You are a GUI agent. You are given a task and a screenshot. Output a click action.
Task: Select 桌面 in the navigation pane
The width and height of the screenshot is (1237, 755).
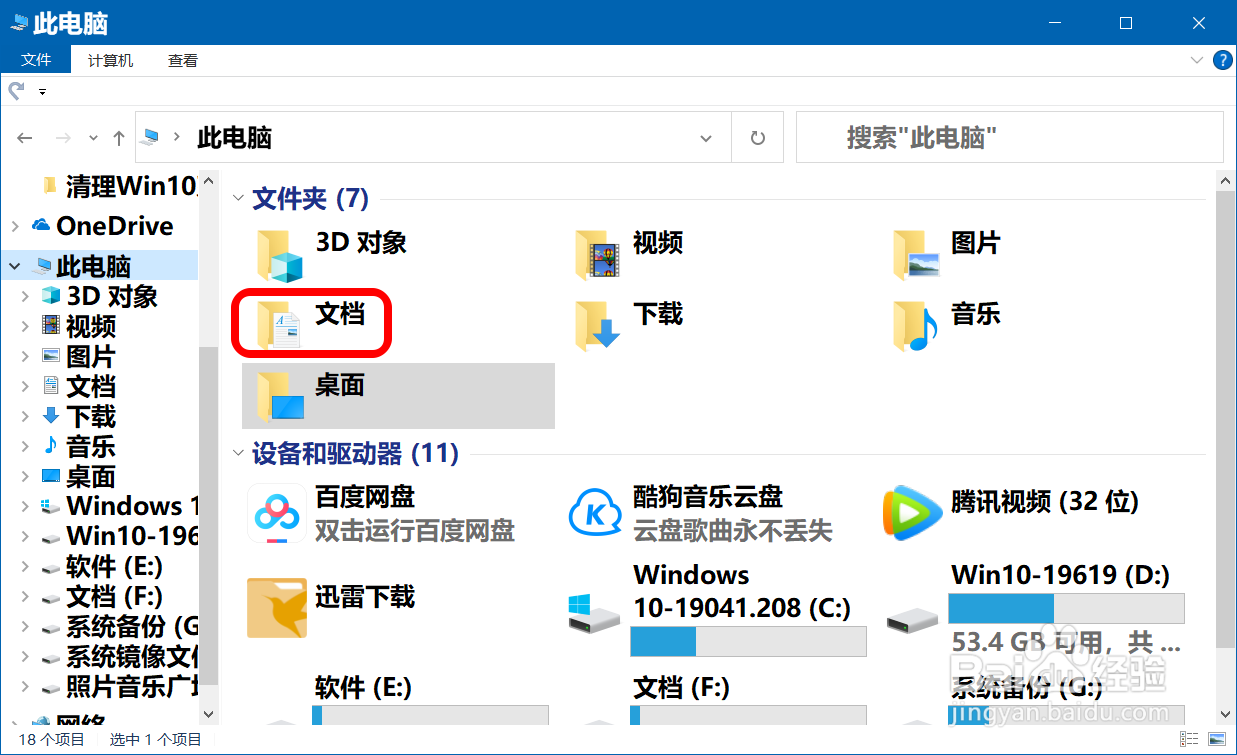[x=87, y=477]
